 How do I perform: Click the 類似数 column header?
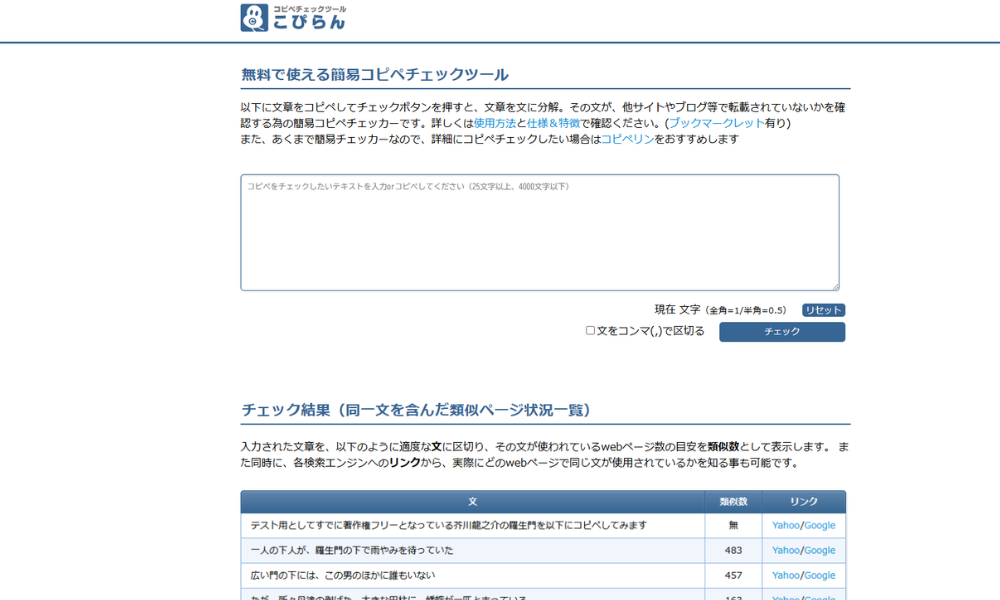pos(733,501)
